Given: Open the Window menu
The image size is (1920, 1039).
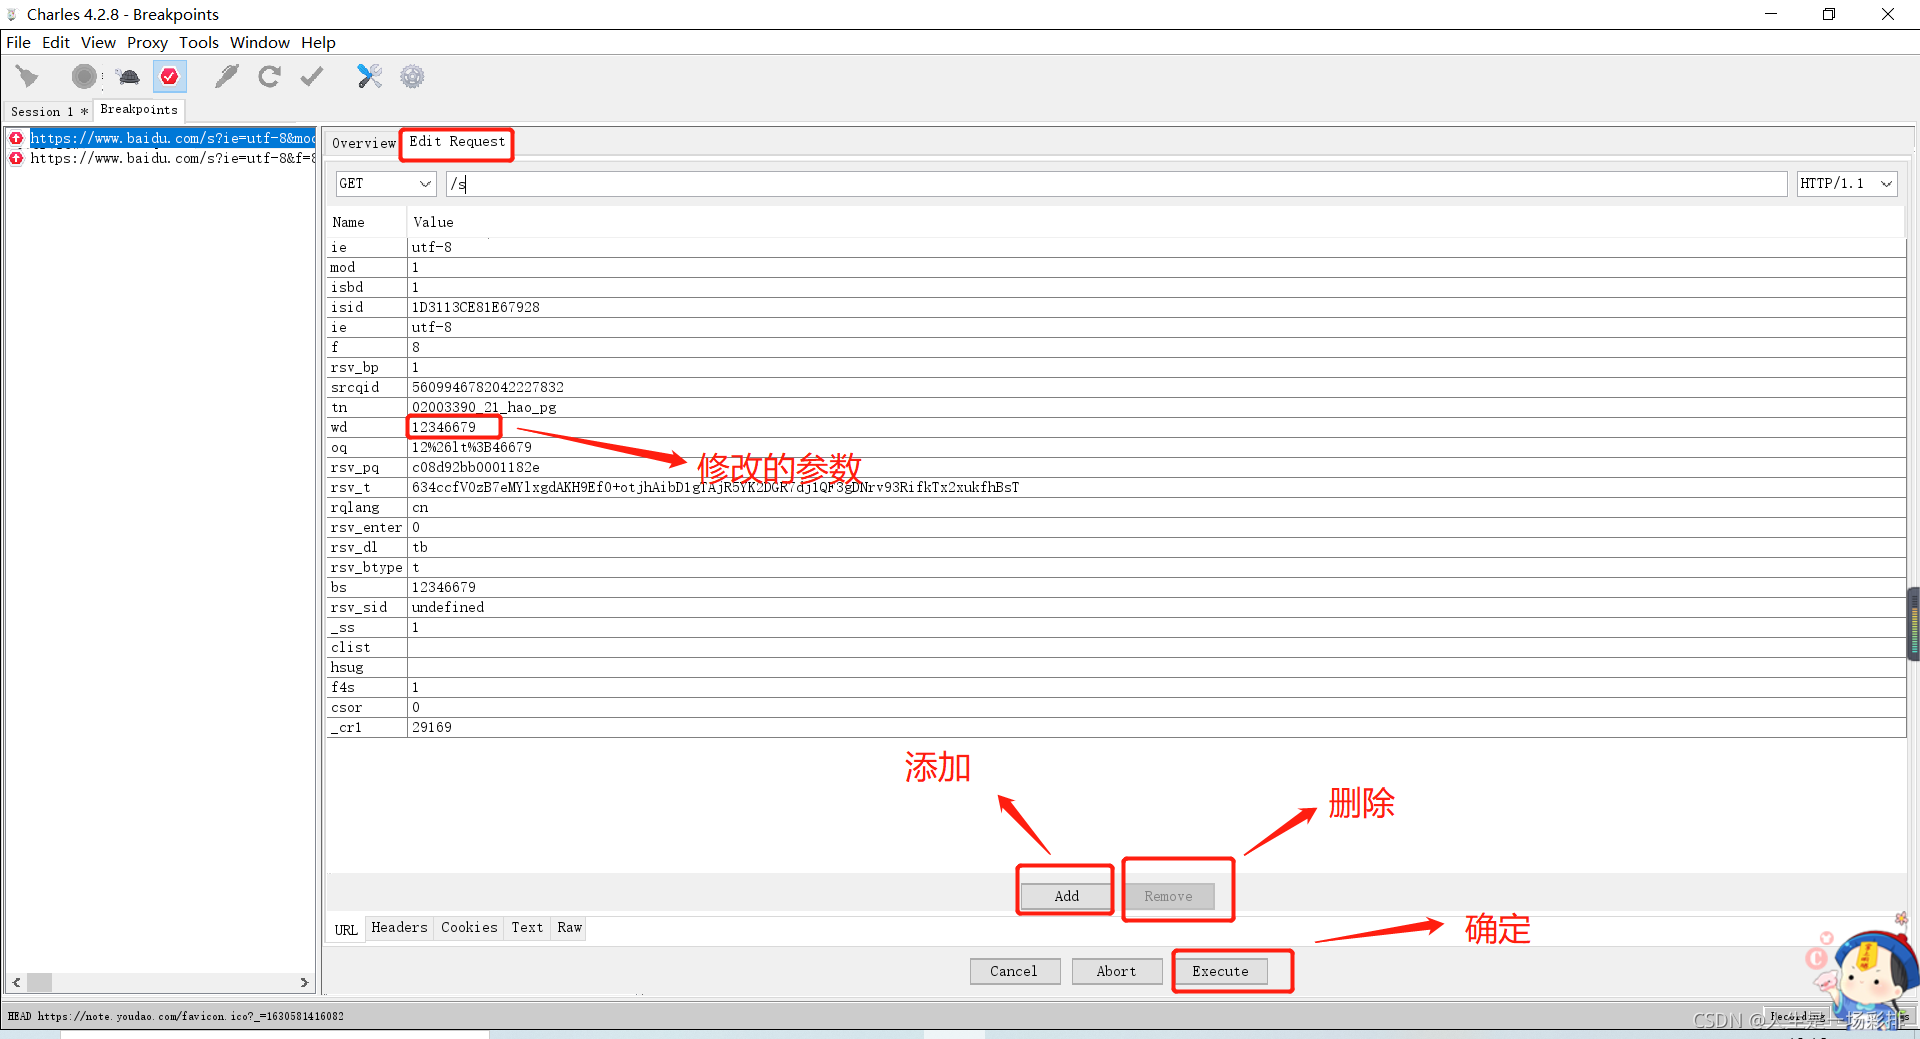Looking at the screenshot, I should [260, 42].
